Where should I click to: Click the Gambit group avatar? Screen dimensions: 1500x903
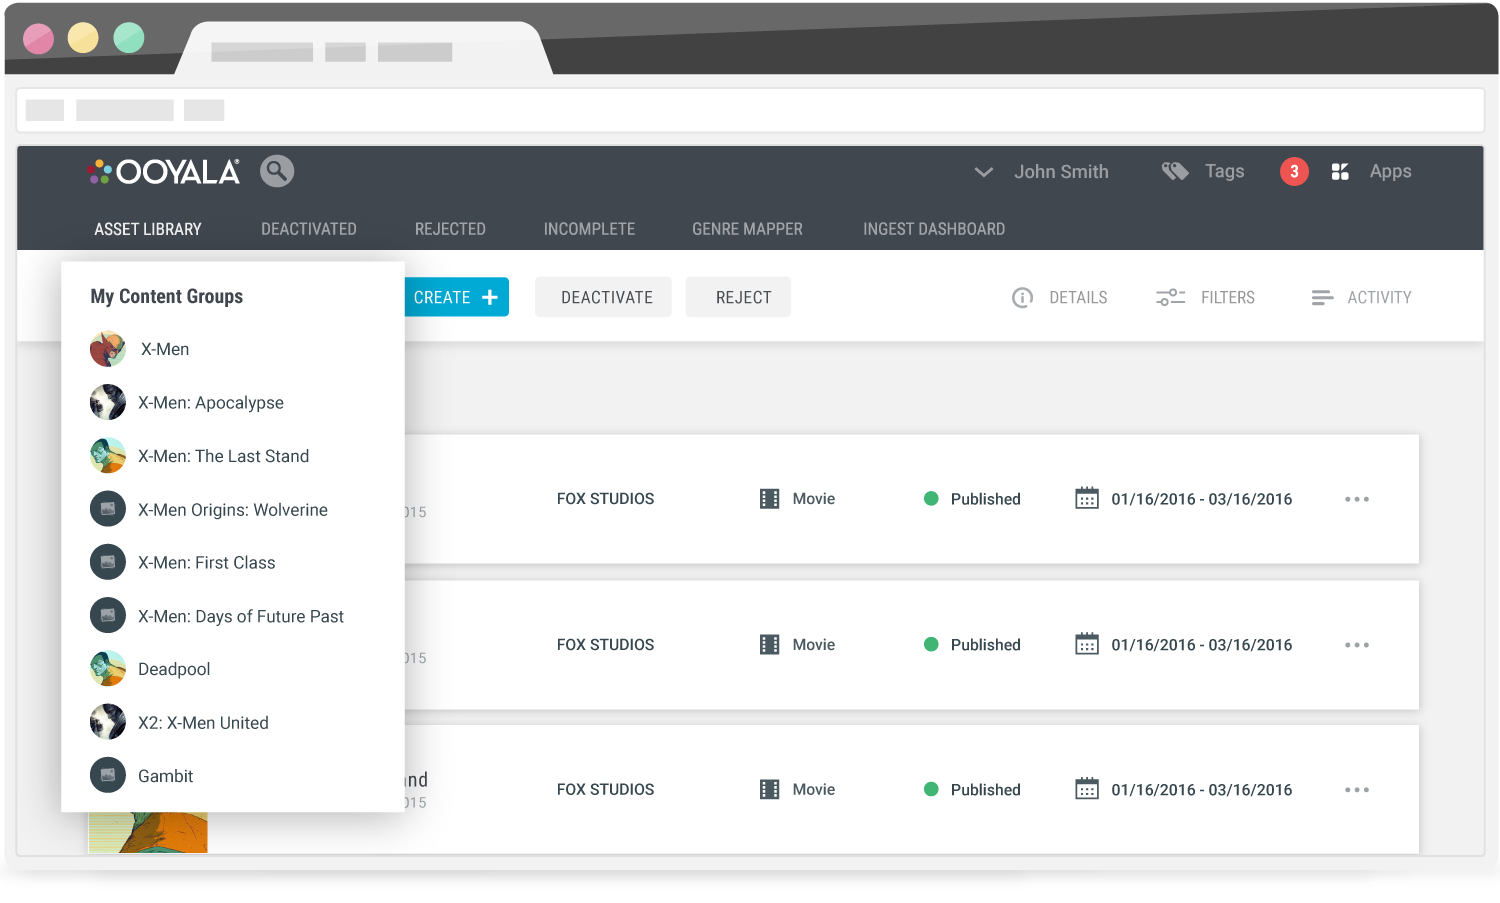pos(108,775)
